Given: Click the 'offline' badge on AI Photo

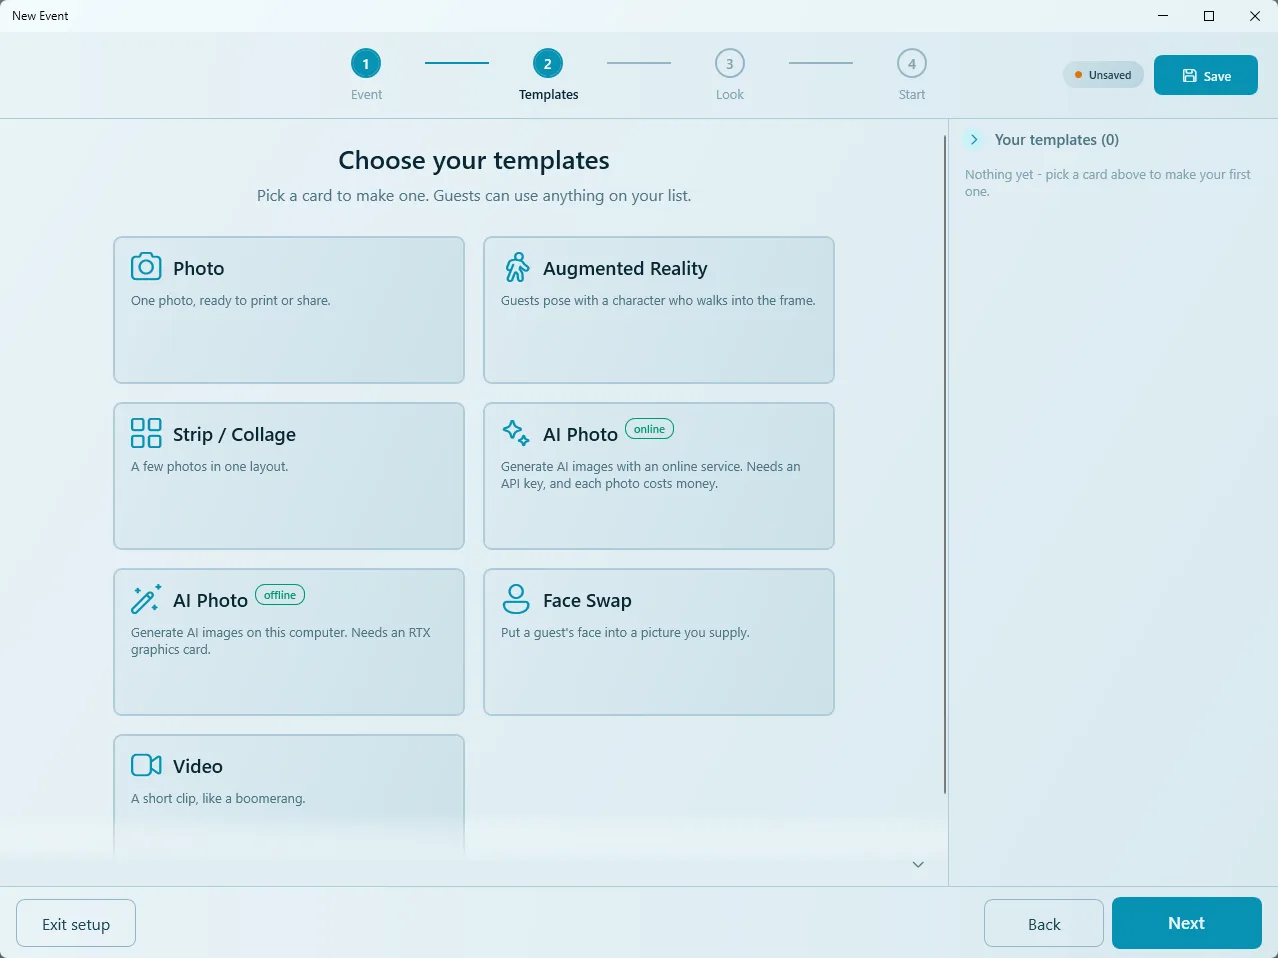Looking at the screenshot, I should click(x=280, y=595).
